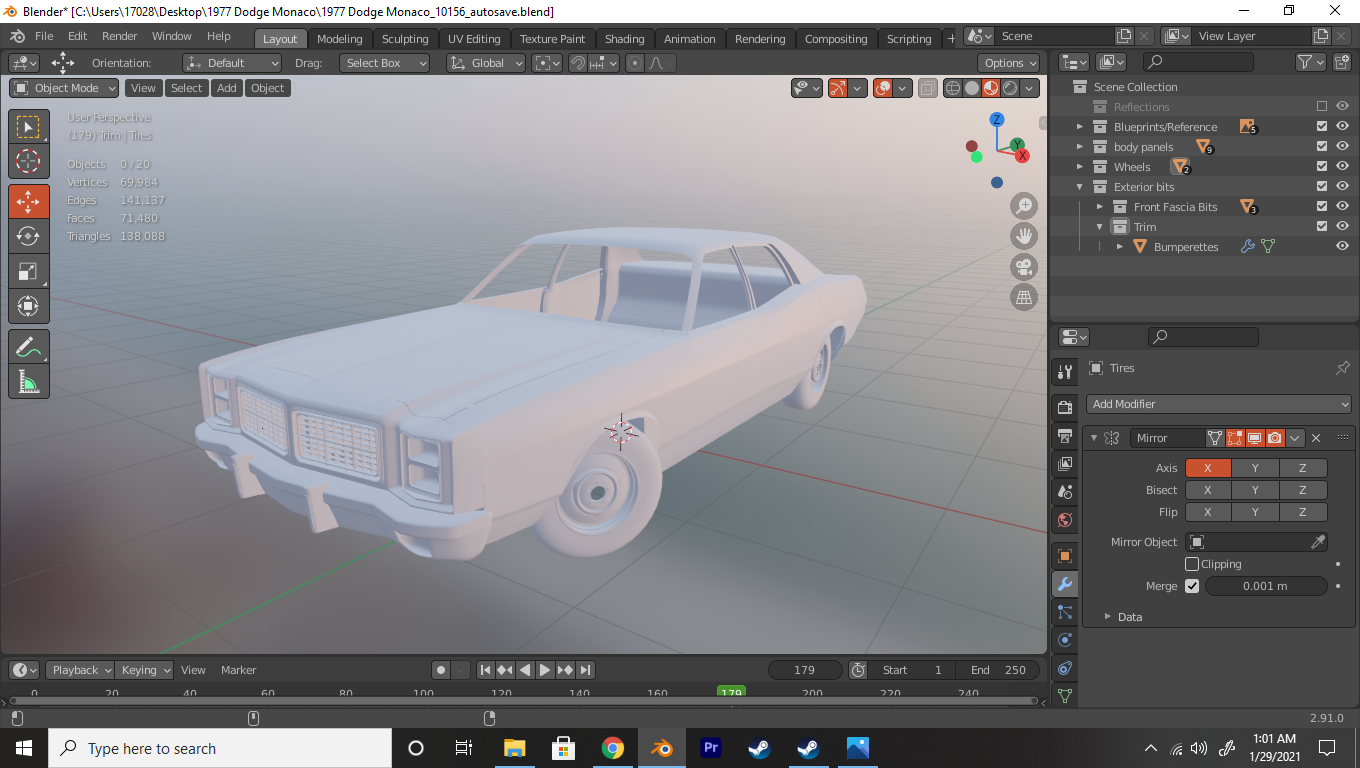Activate the 3D Cursor tool
The height and width of the screenshot is (768, 1360).
pyautogui.click(x=29, y=161)
